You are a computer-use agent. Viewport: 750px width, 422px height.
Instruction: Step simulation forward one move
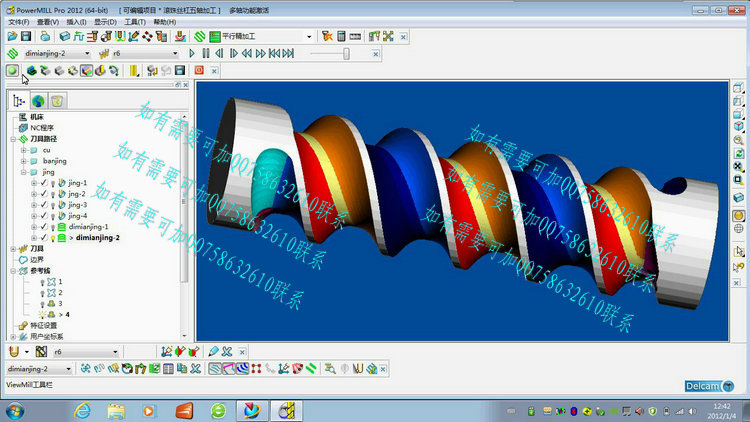pyautogui.click(x=233, y=54)
